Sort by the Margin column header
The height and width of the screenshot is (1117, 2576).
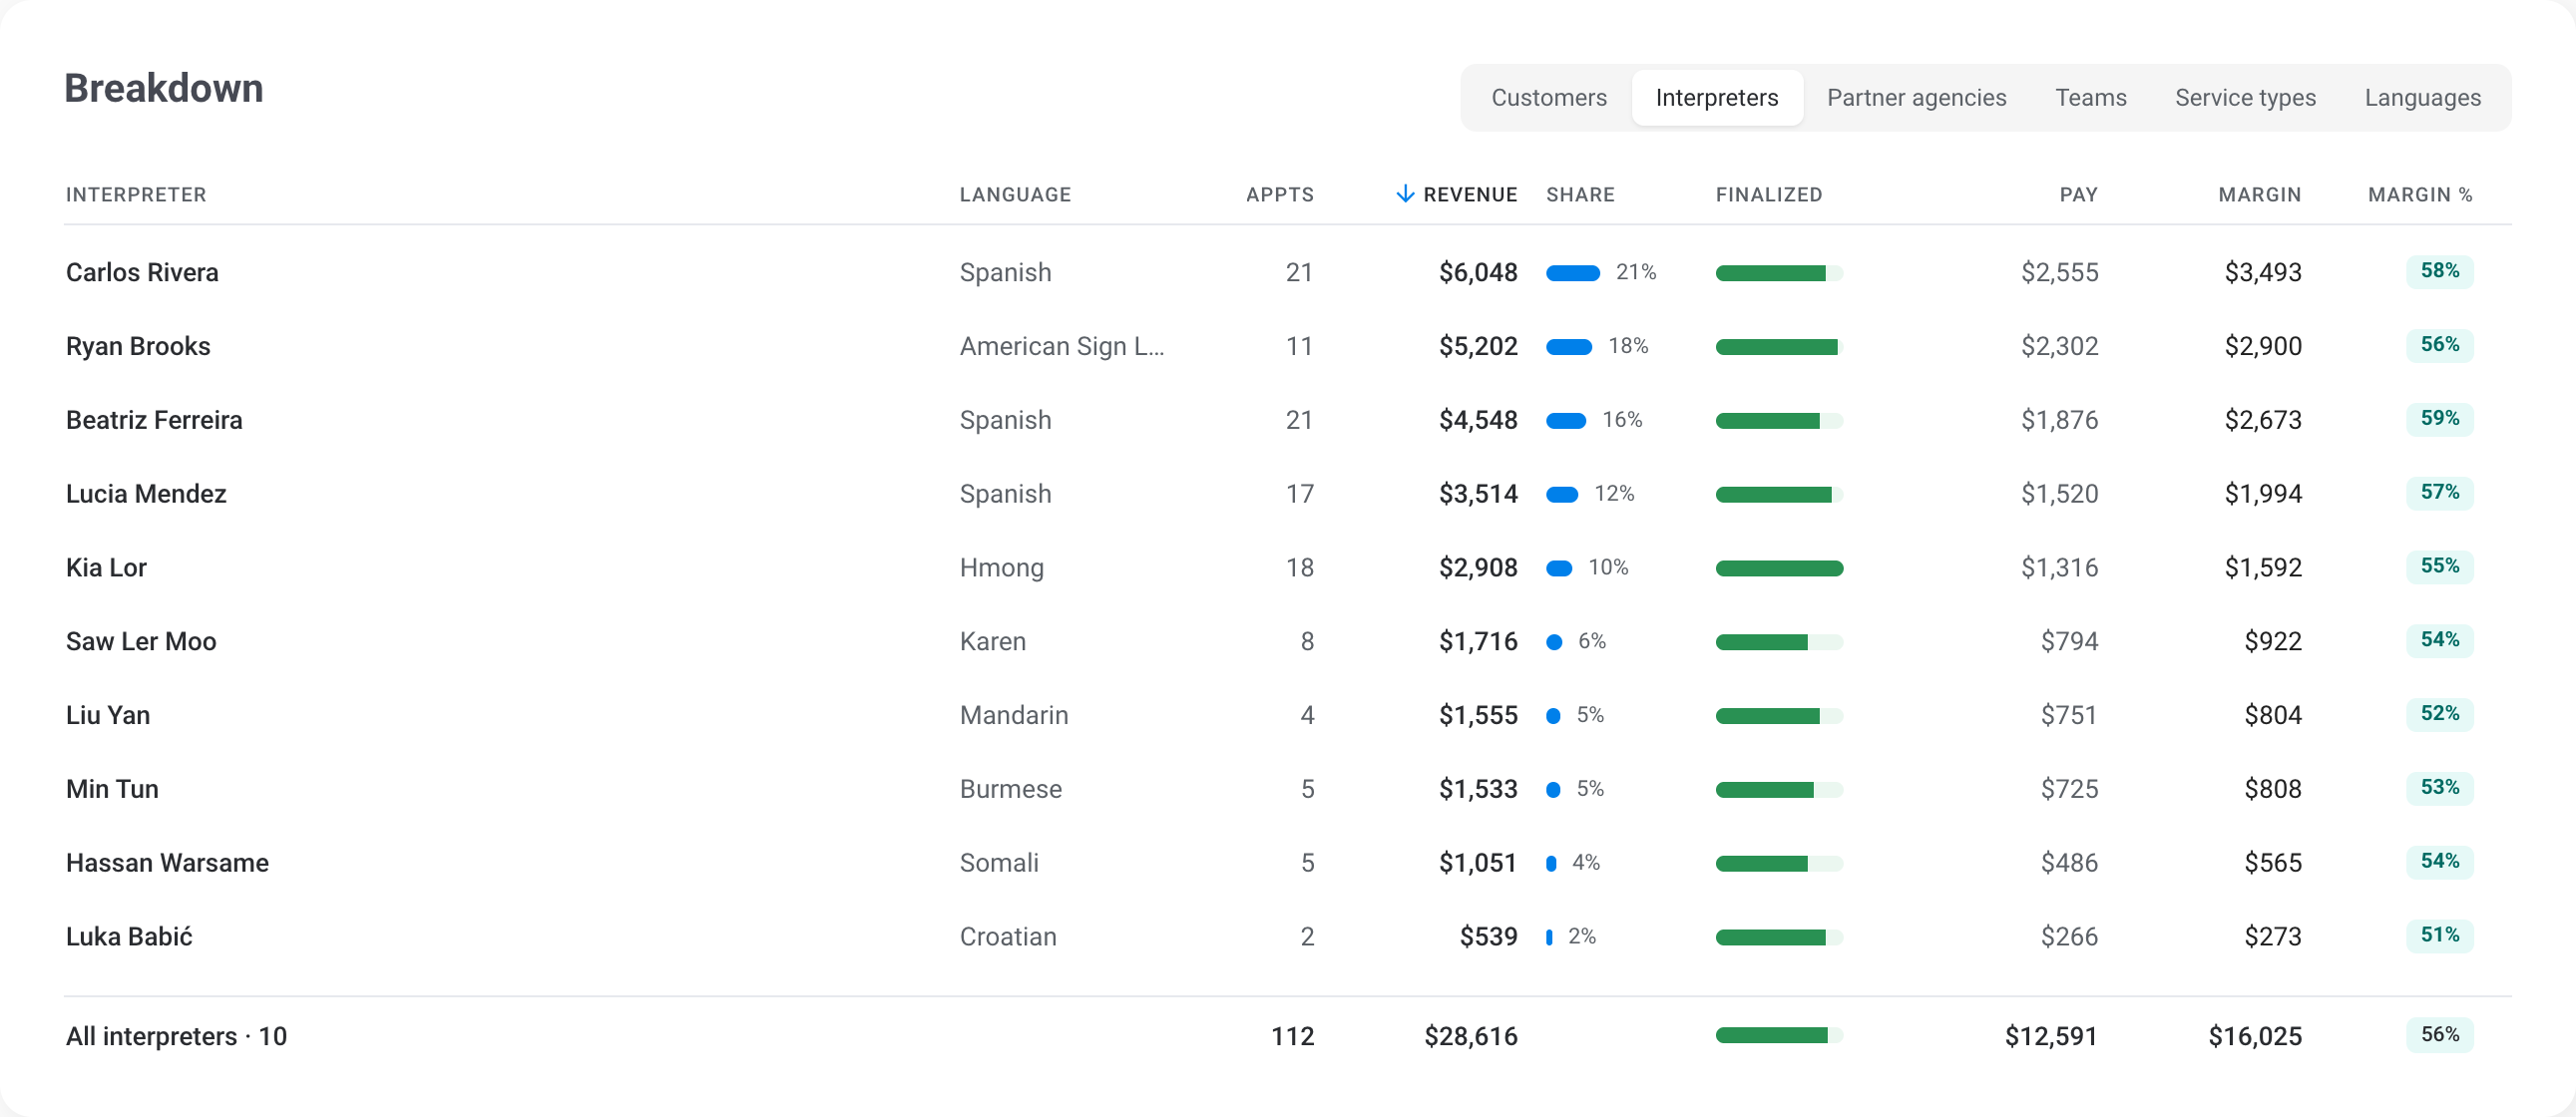tap(2259, 195)
